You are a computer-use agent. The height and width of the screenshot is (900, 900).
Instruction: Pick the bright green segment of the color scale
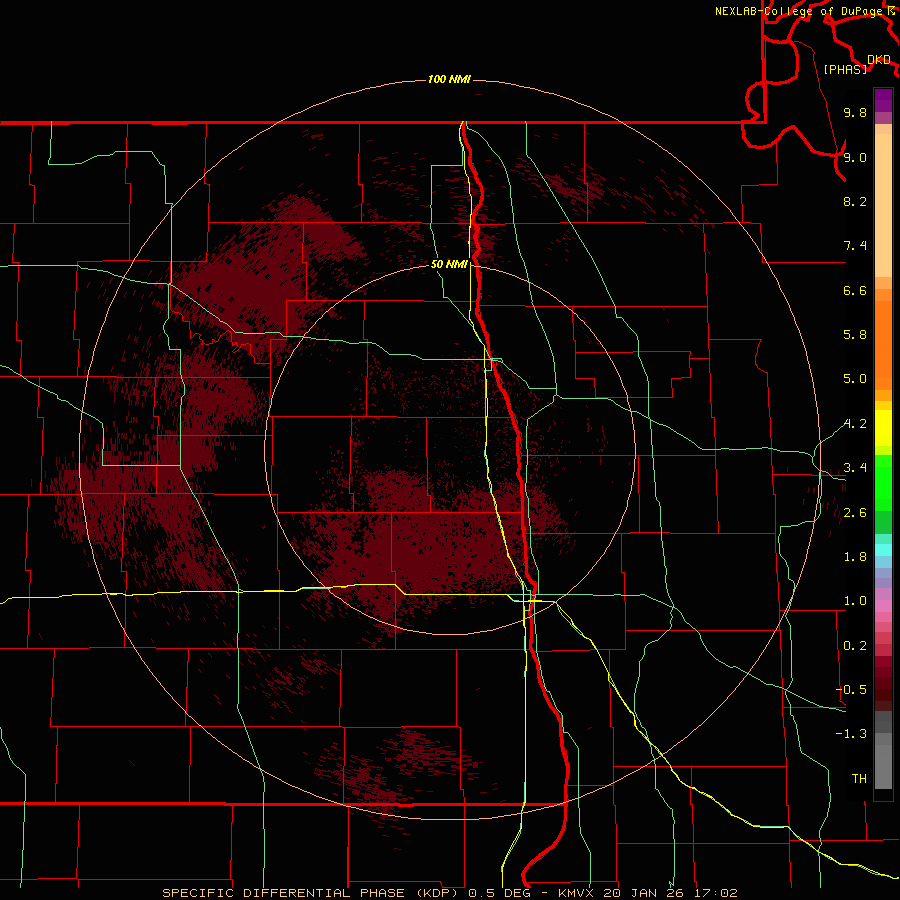[883, 482]
